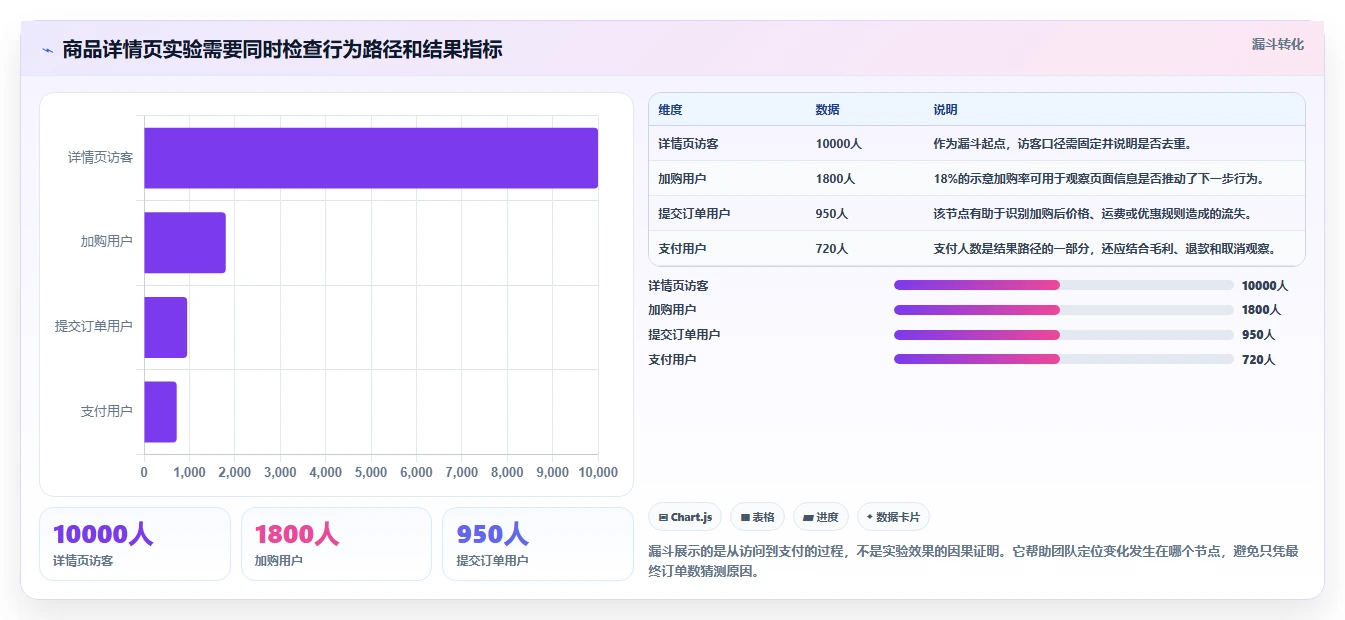Click the 10000人 value beside the progress bar
This screenshot has height=620, width=1345.
pyautogui.click(x=1265, y=286)
